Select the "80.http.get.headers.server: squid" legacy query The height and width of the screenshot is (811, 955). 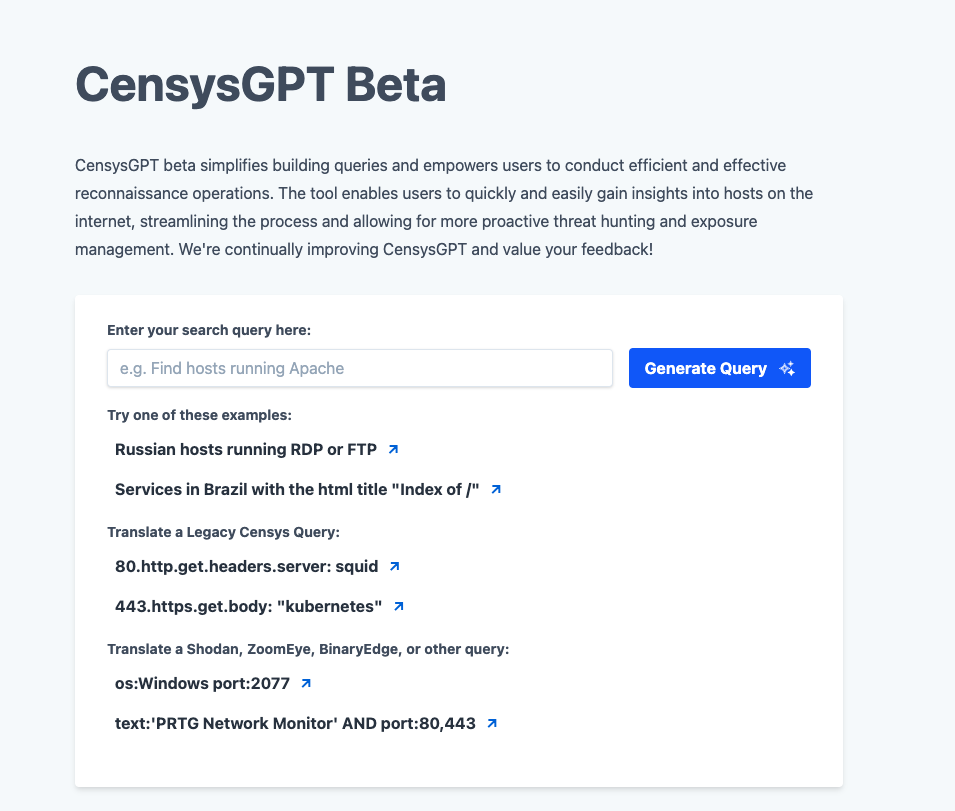click(x=247, y=566)
